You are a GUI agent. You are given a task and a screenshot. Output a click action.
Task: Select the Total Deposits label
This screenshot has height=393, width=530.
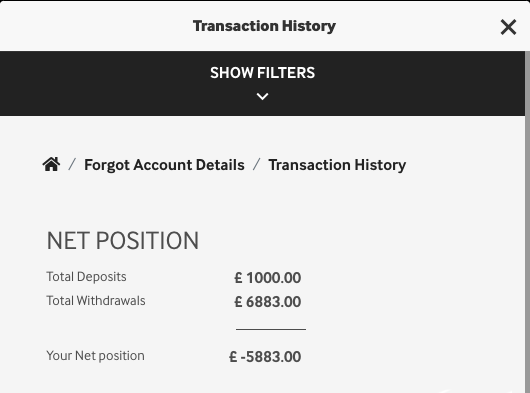(86, 277)
